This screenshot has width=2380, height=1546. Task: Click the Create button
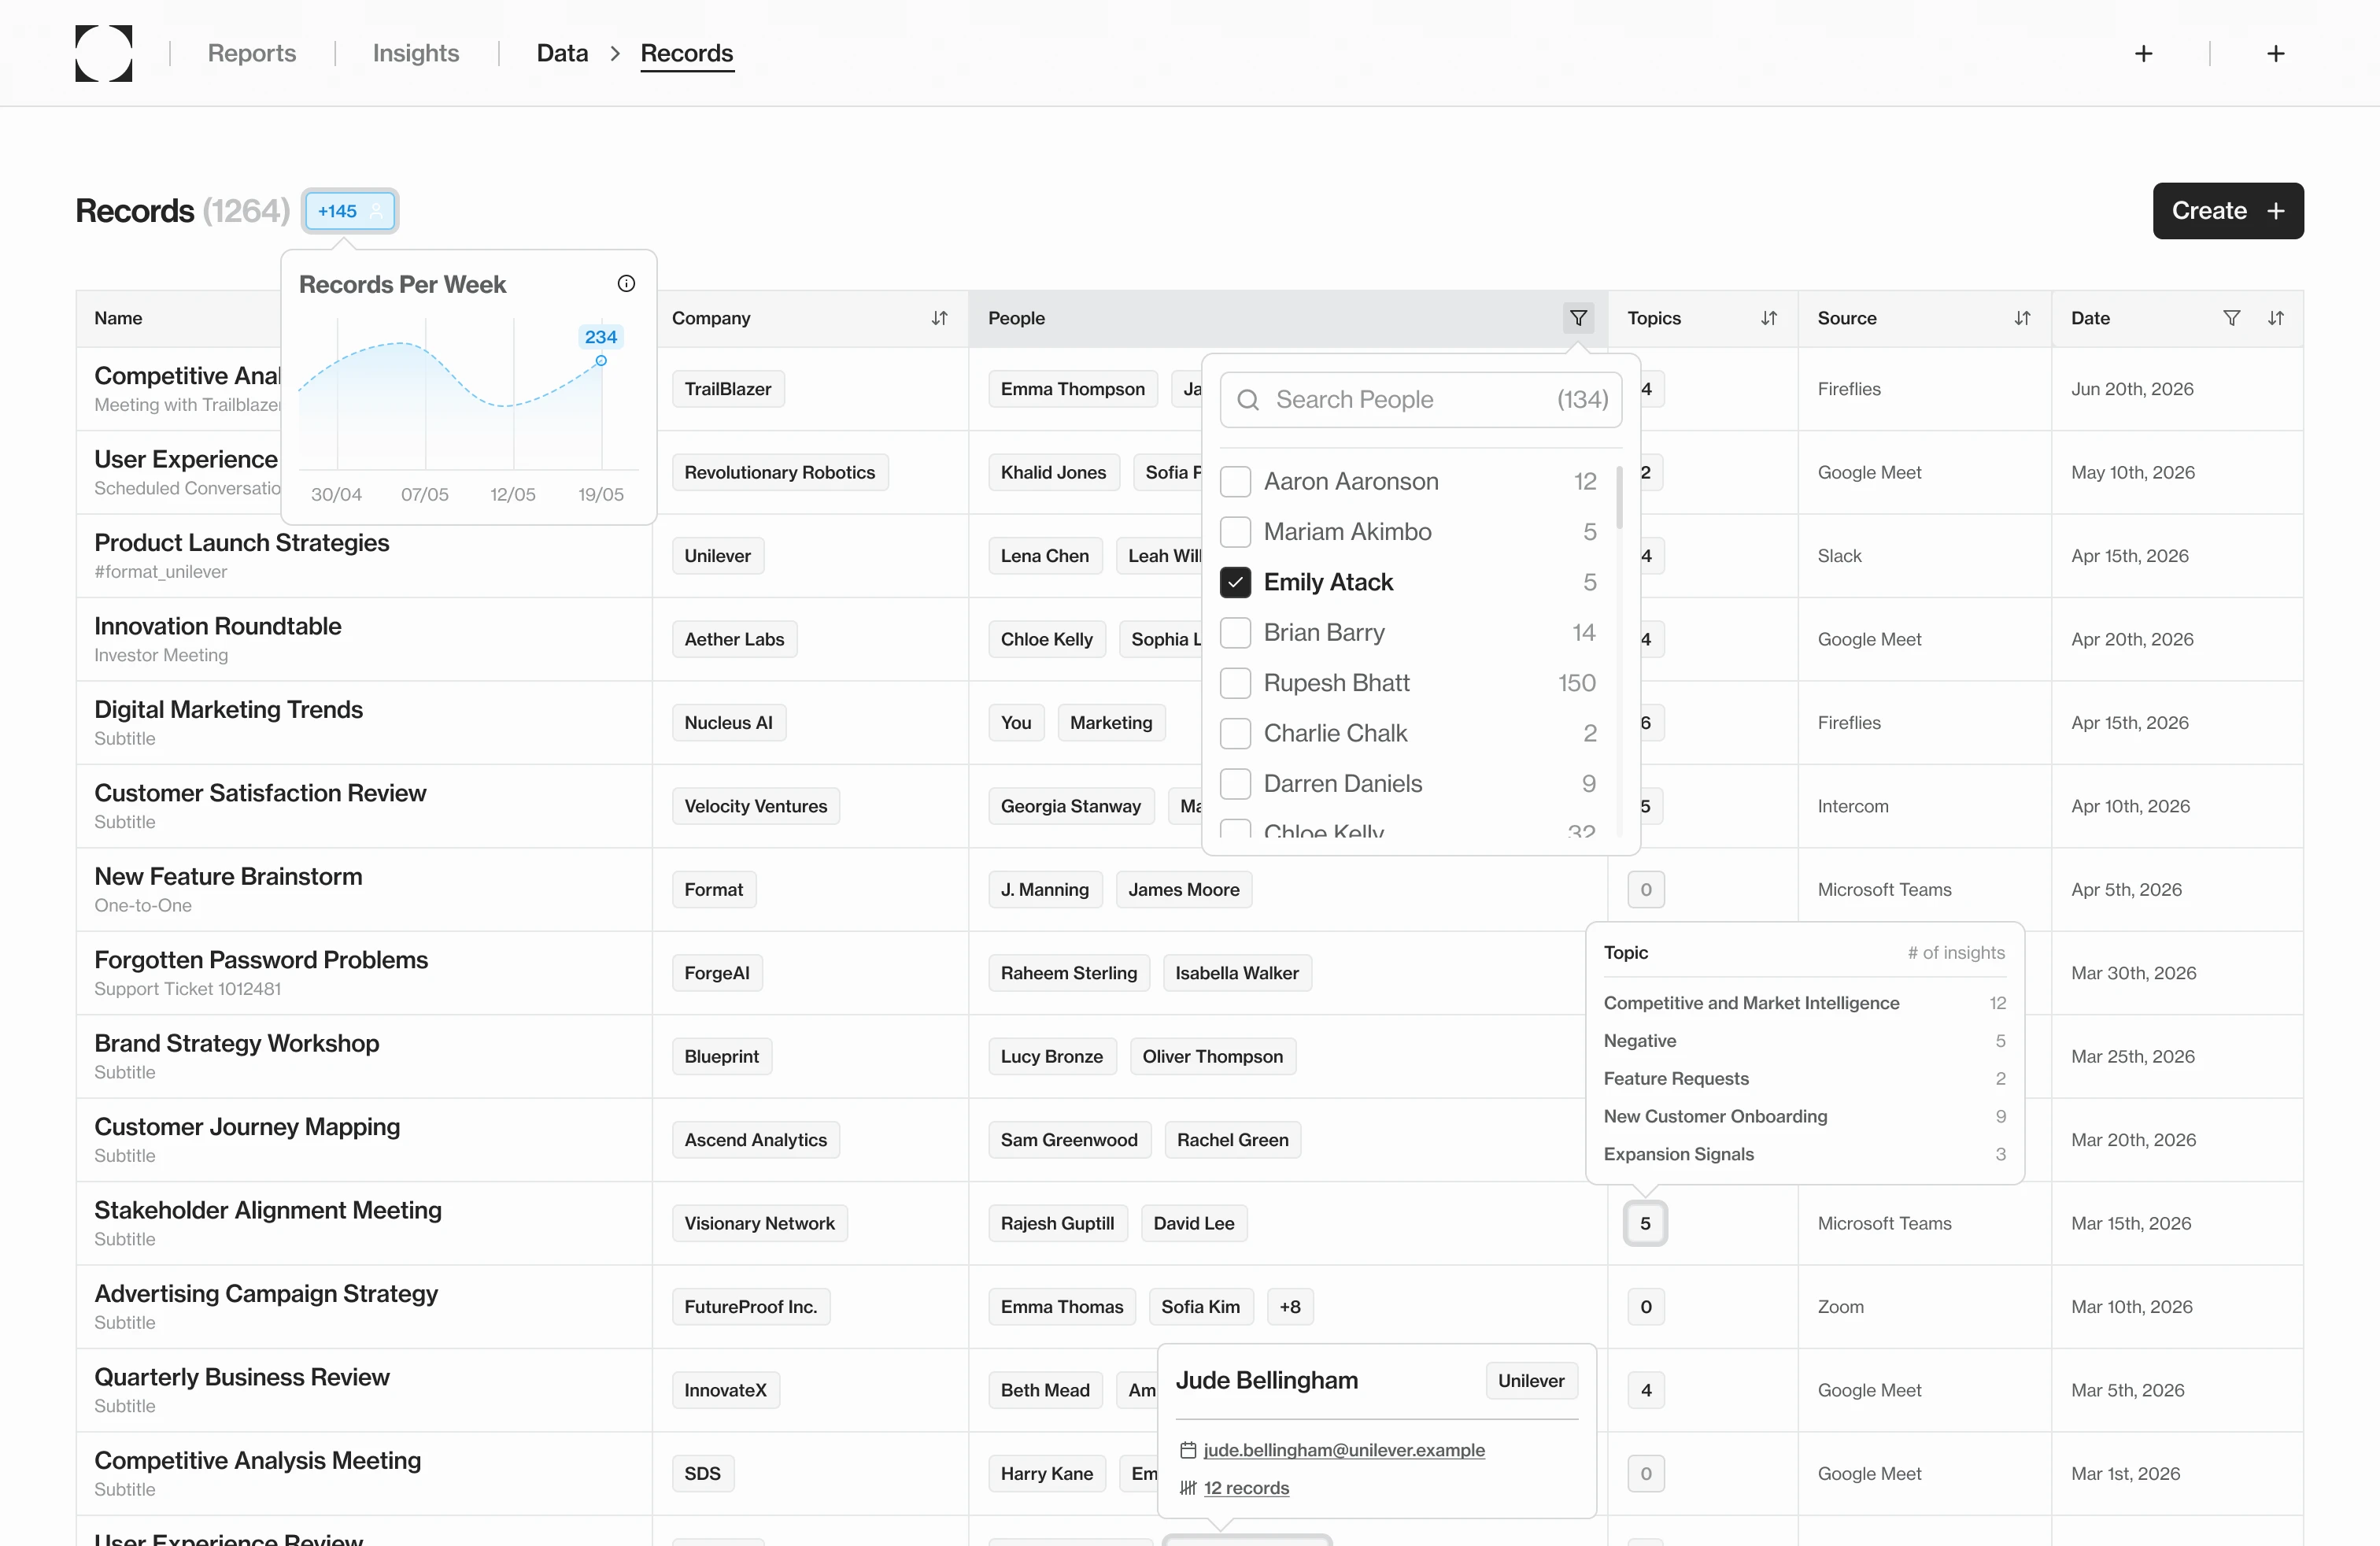[x=2228, y=211]
